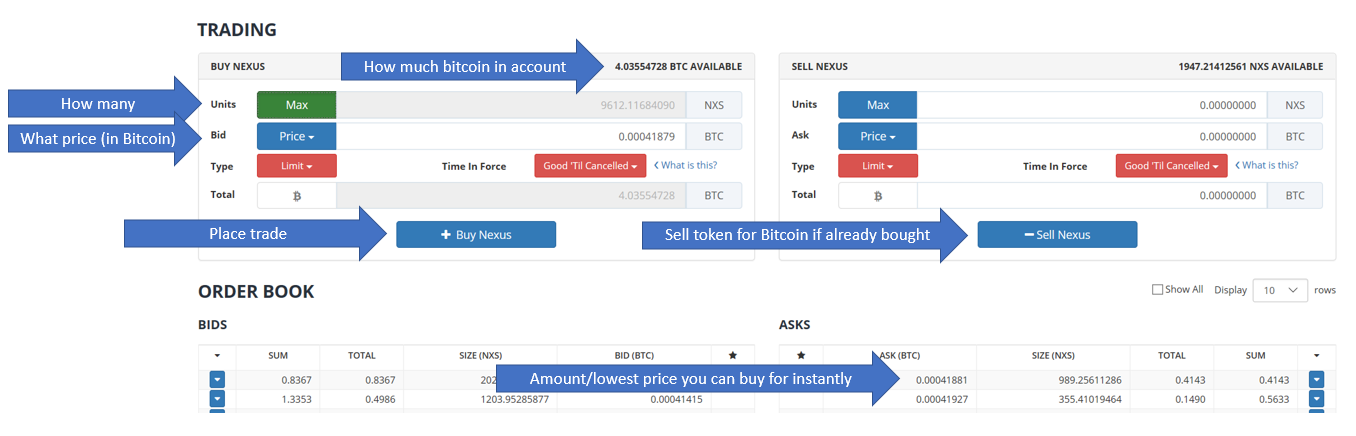Open the blue action button for ask row 0.5633
The width and height of the screenshot is (1356, 436).
point(1317,399)
